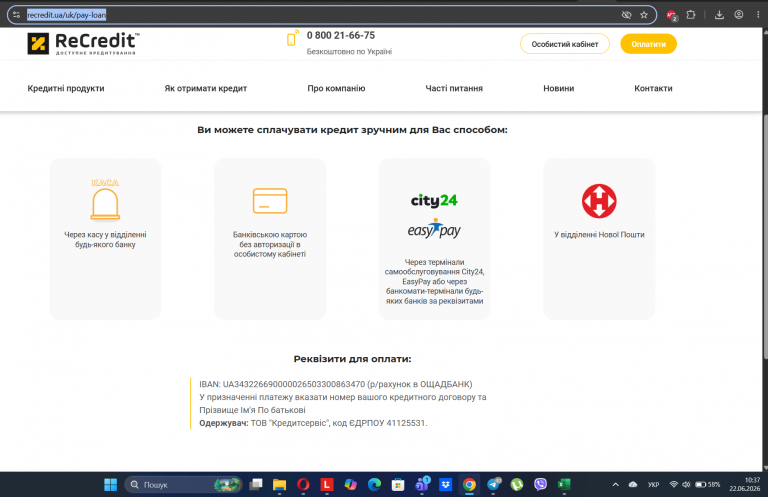This screenshot has width=768, height=497.
Task: Click the city24 logo
Action: click(434, 200)
